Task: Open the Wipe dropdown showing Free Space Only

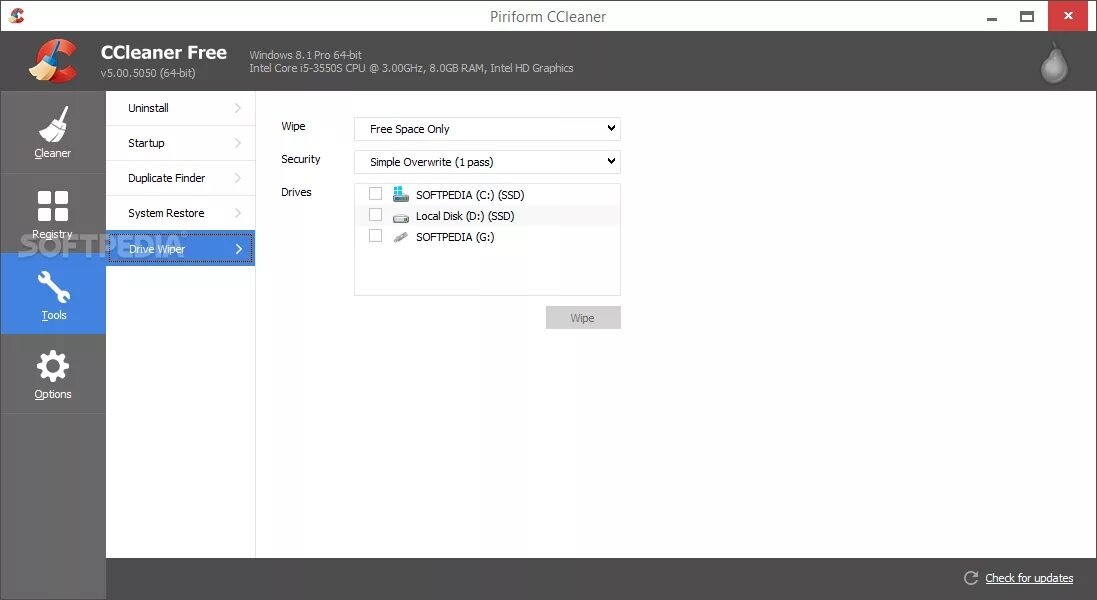Action: [487, 129]
